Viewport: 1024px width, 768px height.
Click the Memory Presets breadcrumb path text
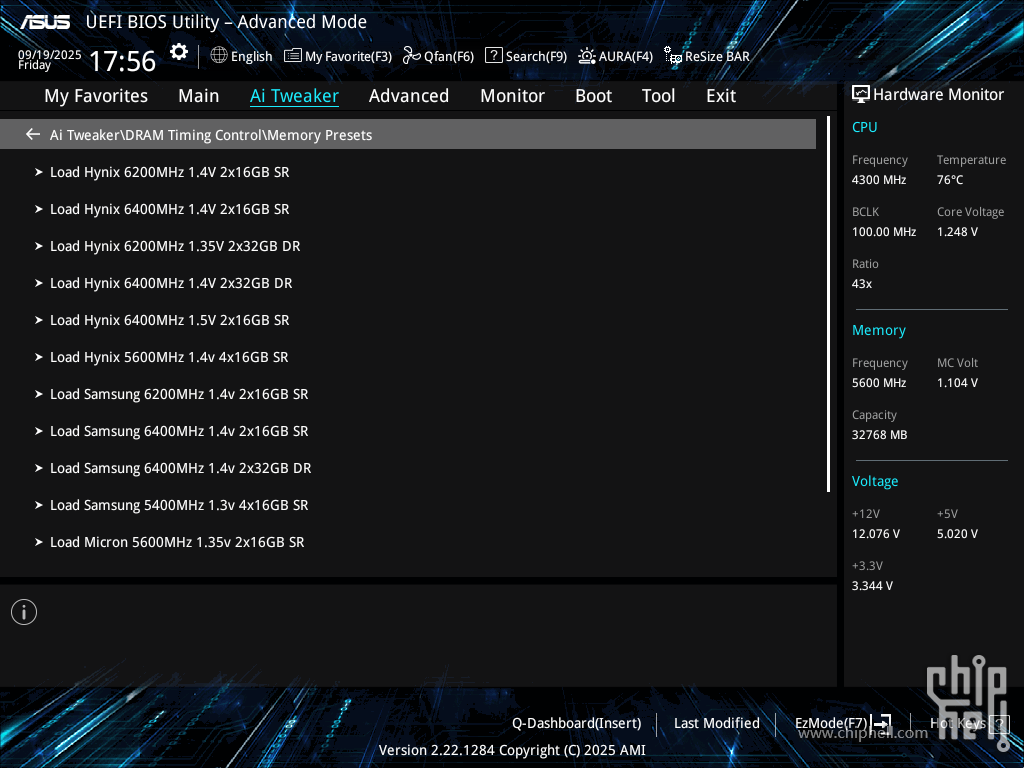coord(211,135)
